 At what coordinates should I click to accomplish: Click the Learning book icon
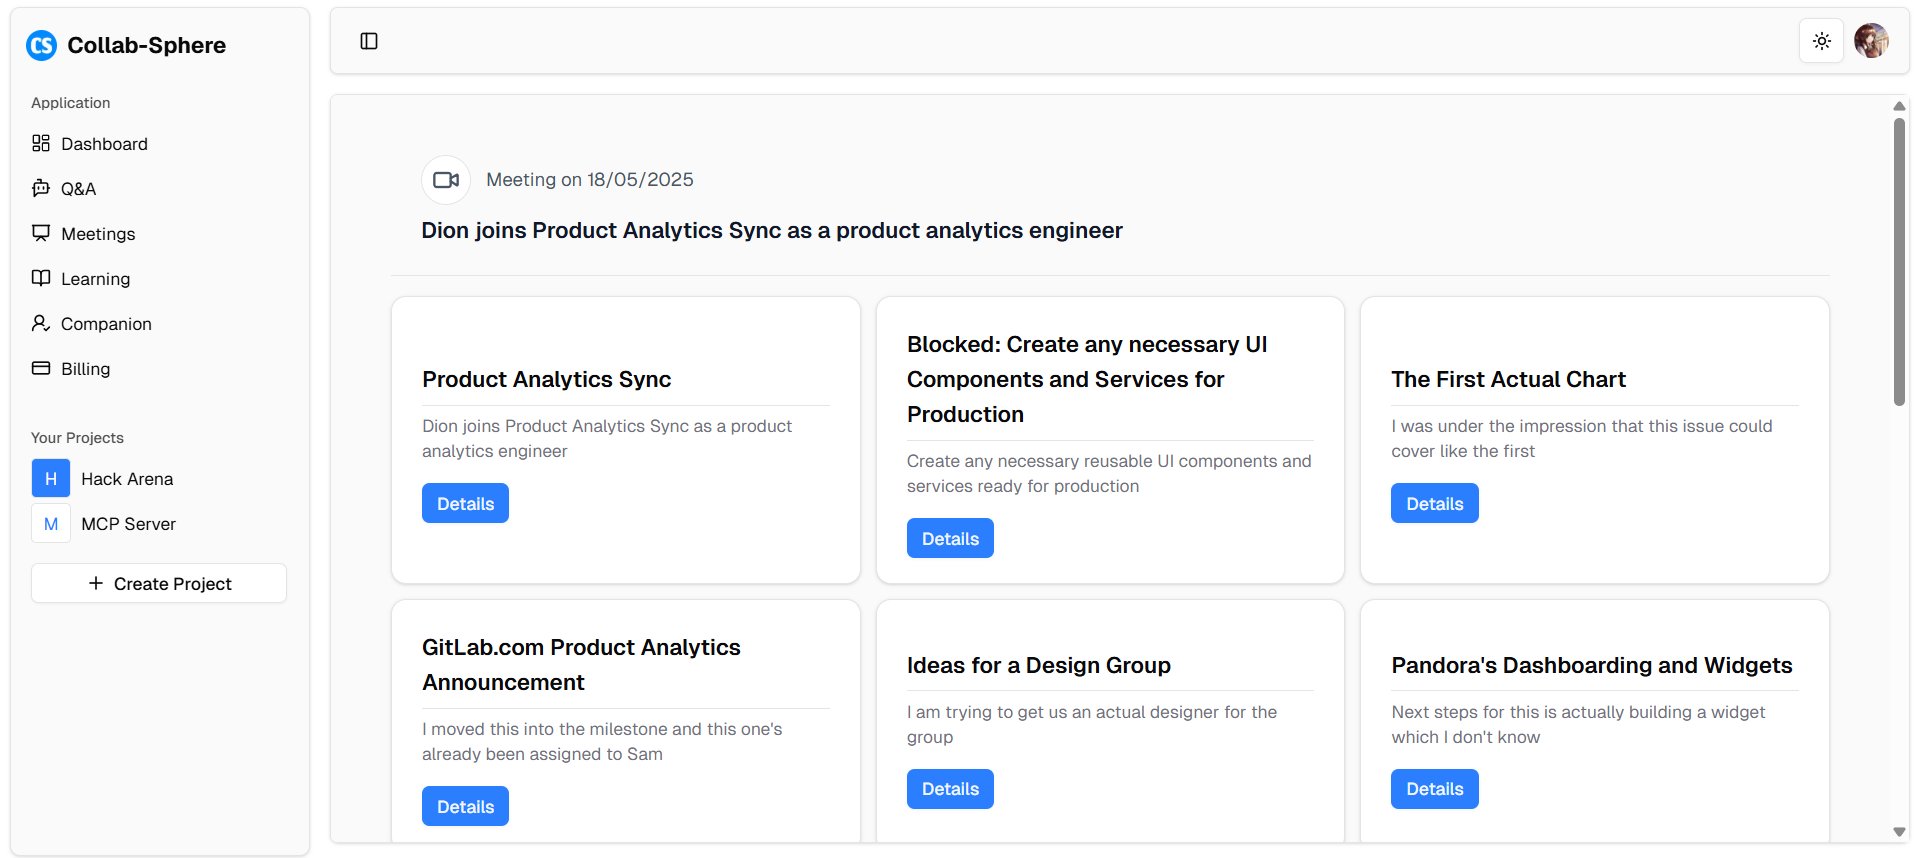[41, 278]
